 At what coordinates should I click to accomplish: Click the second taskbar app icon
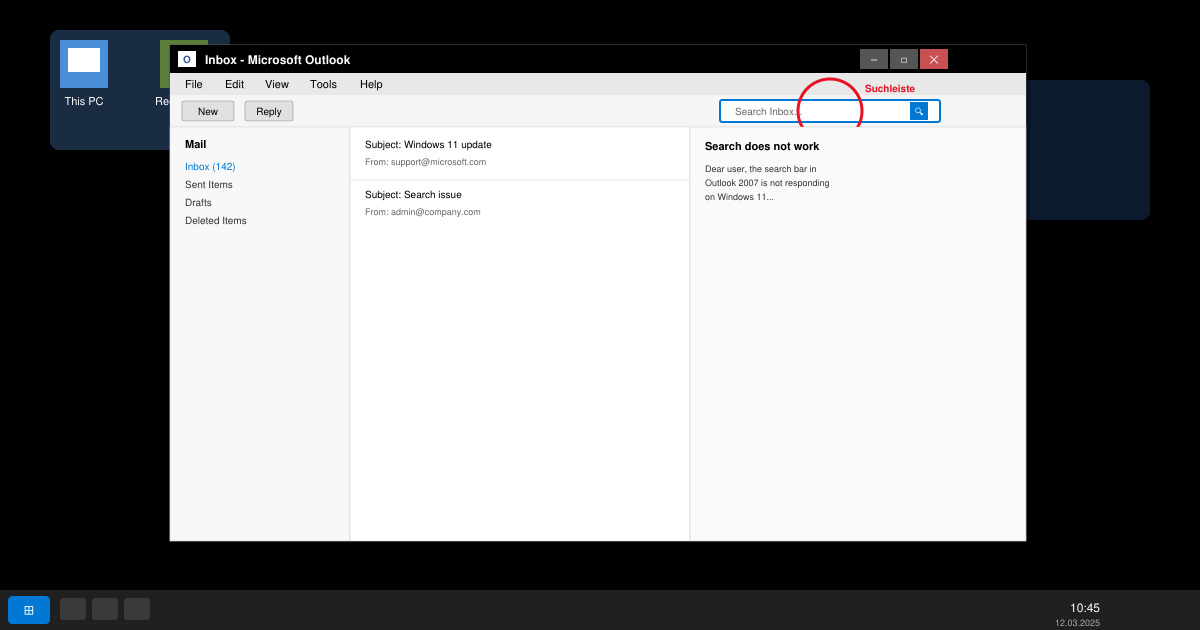[105, 609]
